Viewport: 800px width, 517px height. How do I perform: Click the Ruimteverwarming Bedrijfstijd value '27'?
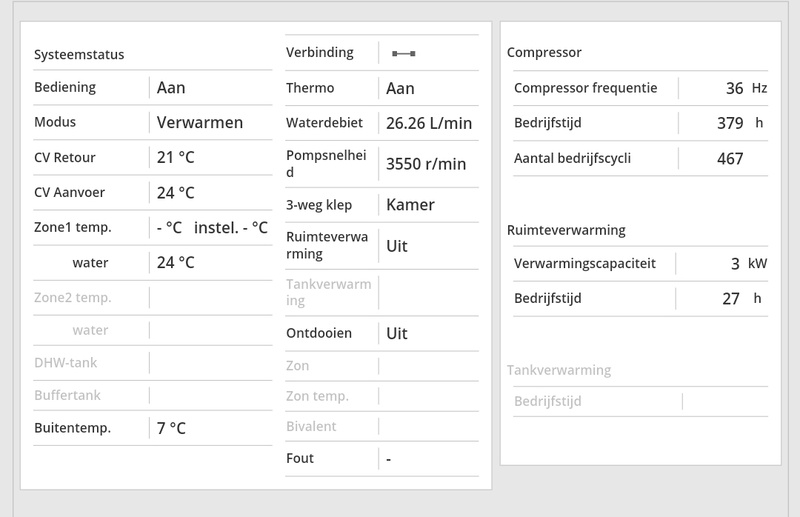point(731,299)
